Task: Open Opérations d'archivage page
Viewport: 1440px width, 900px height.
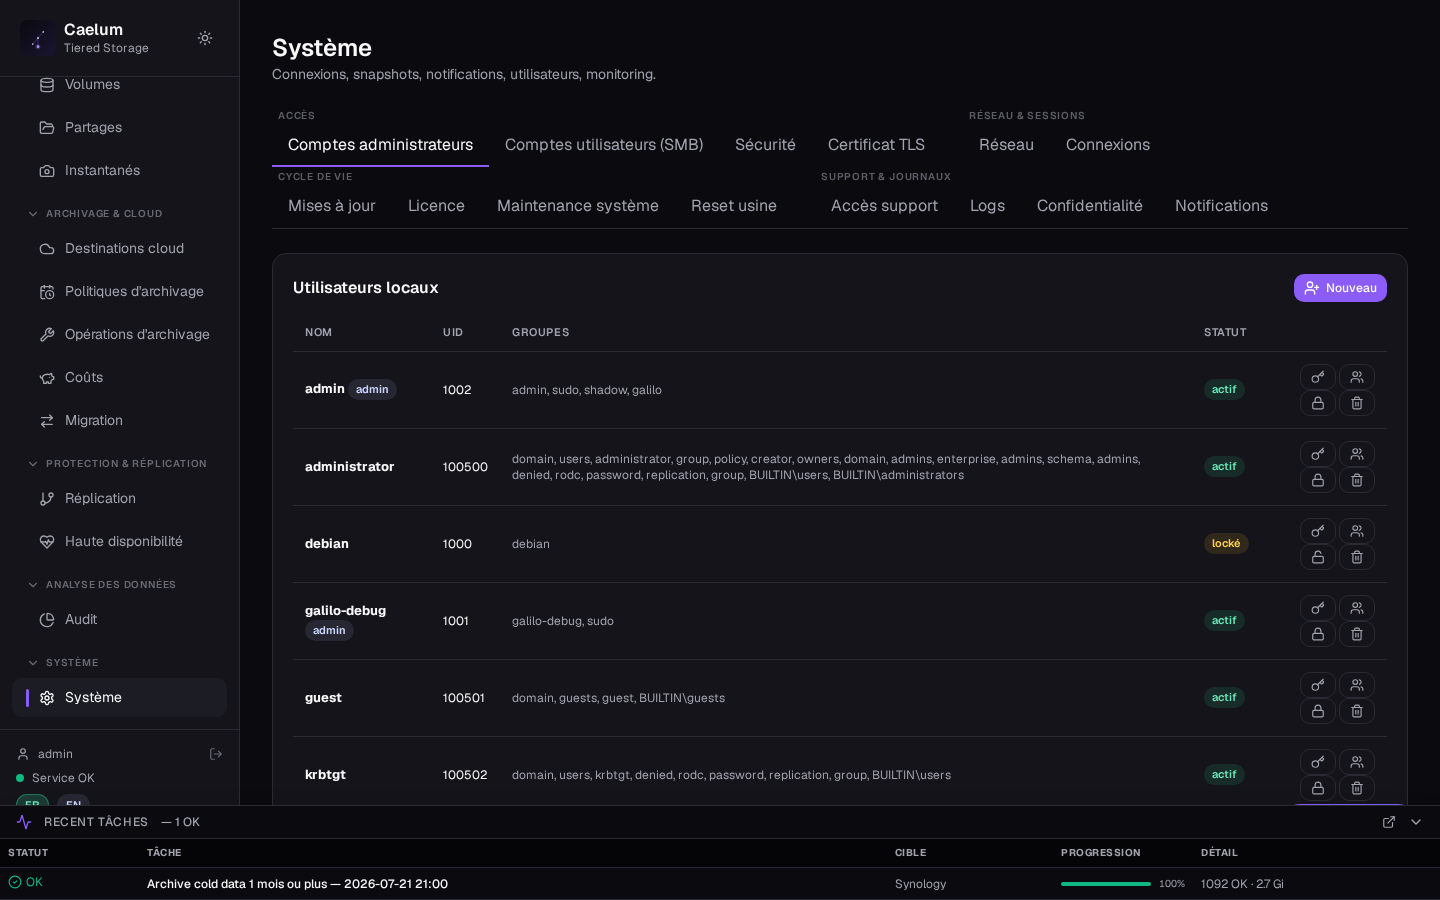Action: point(119,335)
